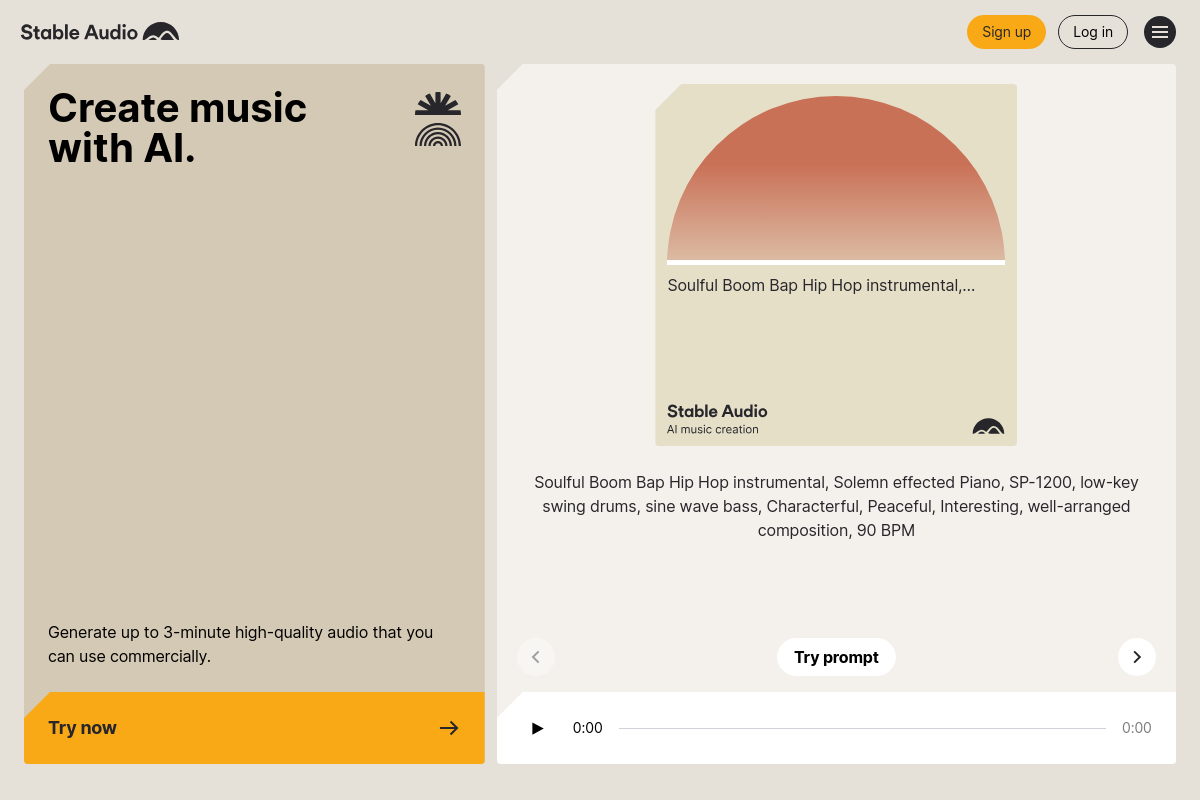
Task: Click the sunburst icon on Create music card
Action: (438, 104)
